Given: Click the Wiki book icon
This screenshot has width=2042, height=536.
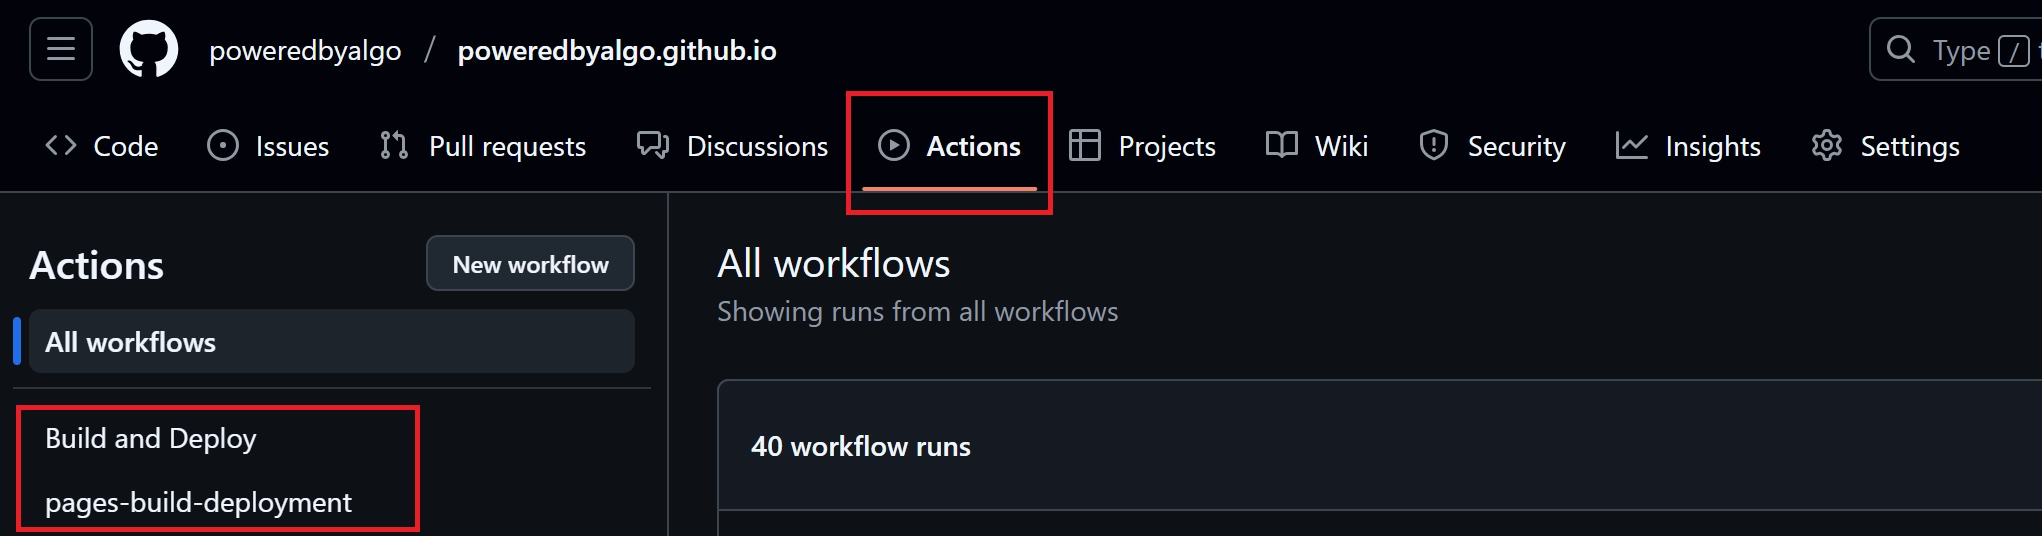Looking at the screenshot, I should tap(1282, 146).
